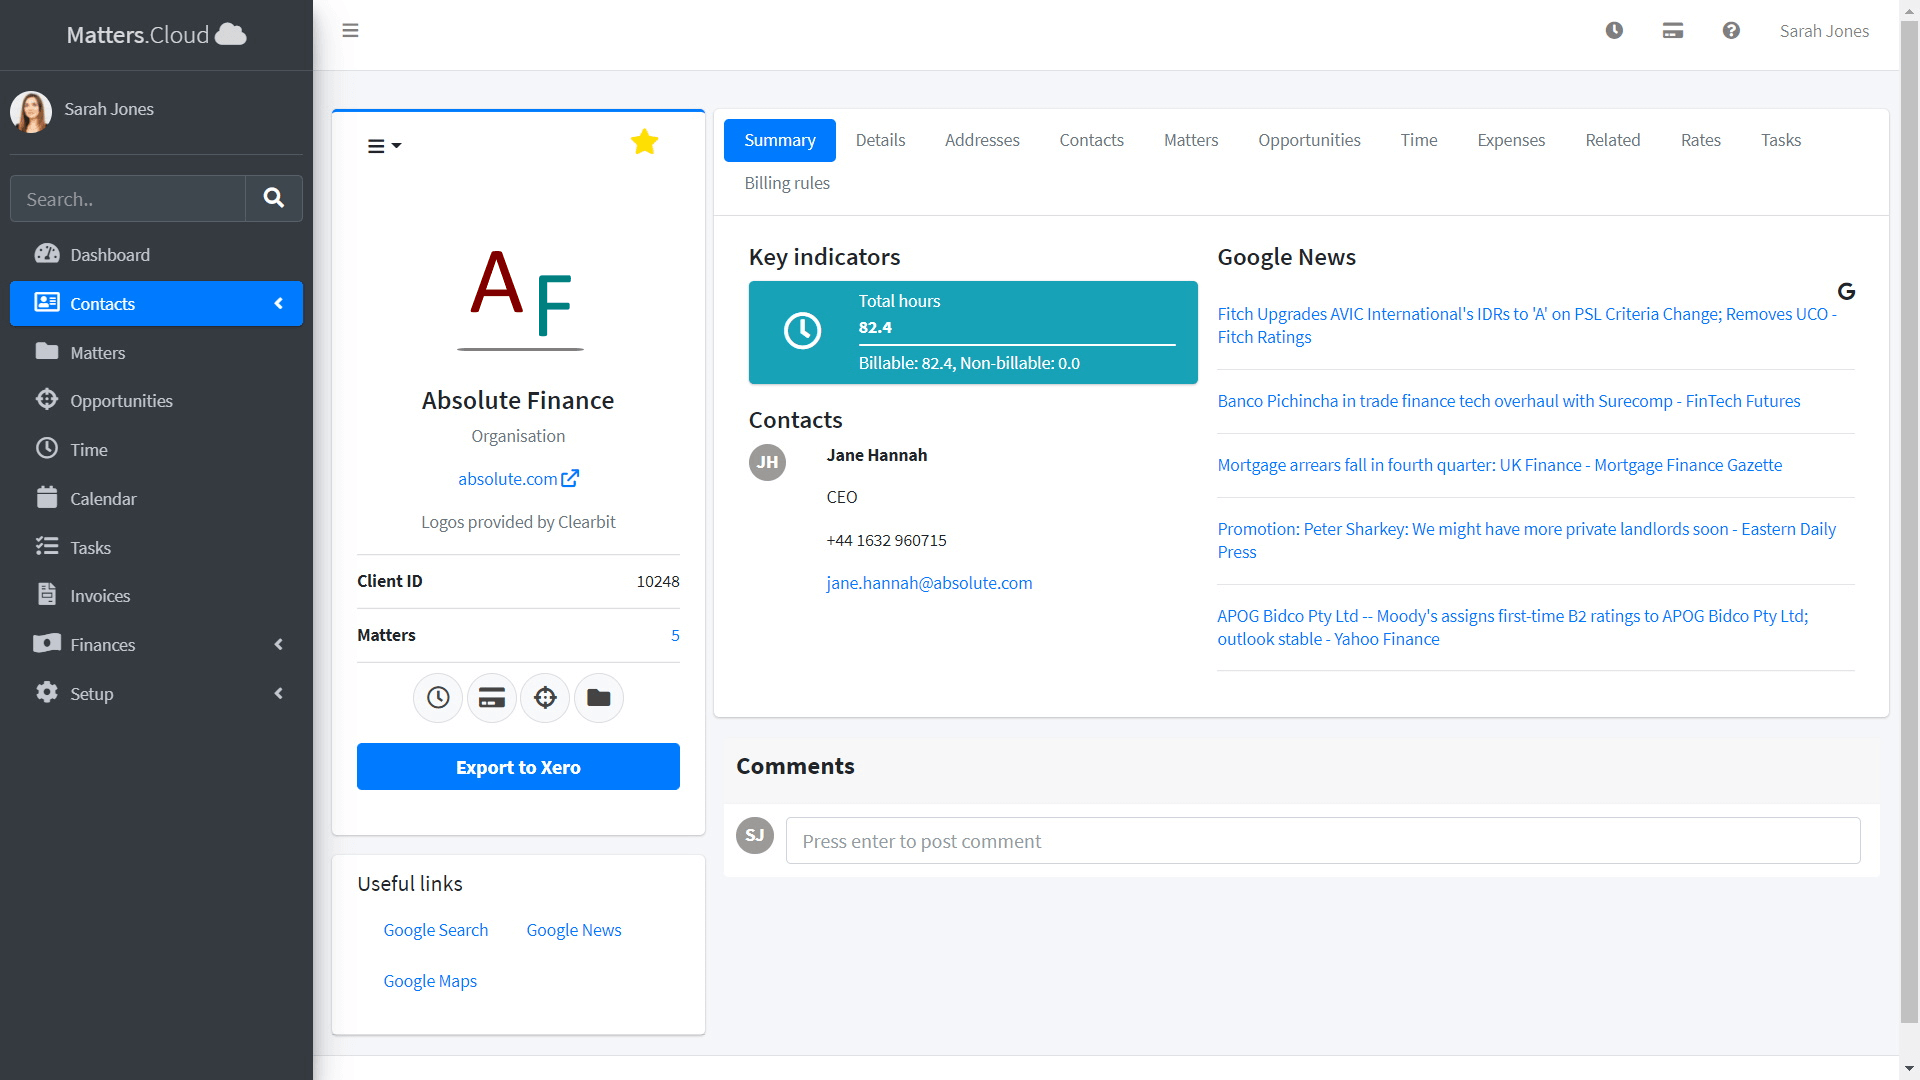Click the round clock time button under Matters
The width and height of the screenshot is (1920, 1080).
(x=438, y=698)
